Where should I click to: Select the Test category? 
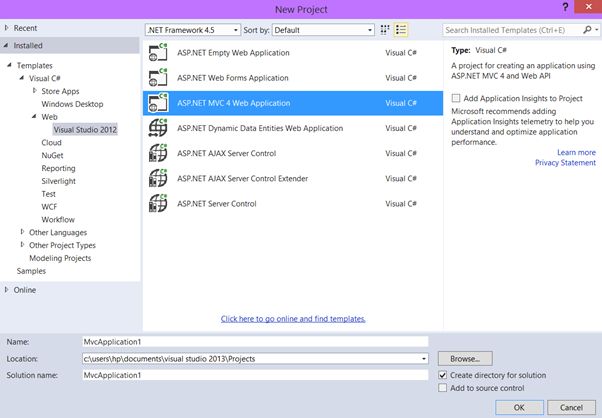[48, 194]
